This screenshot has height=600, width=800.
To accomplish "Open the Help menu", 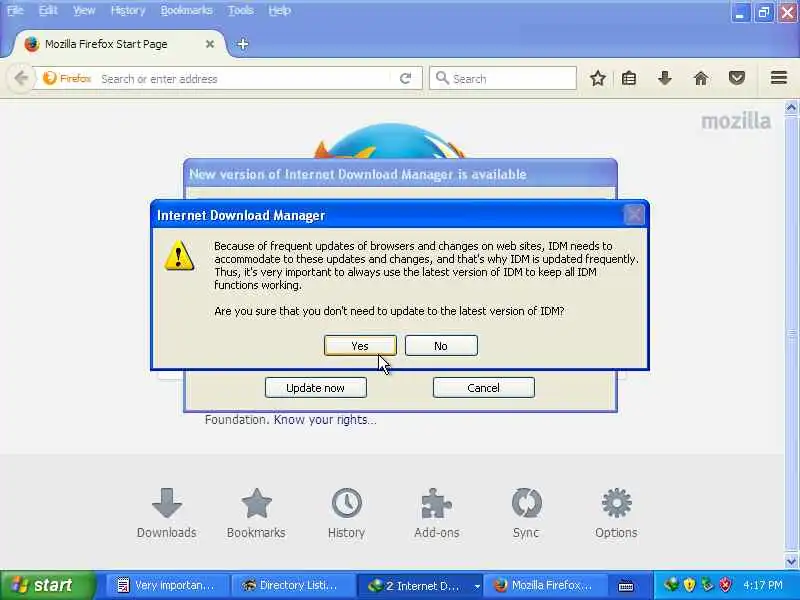I will click(x=279, y=10).
